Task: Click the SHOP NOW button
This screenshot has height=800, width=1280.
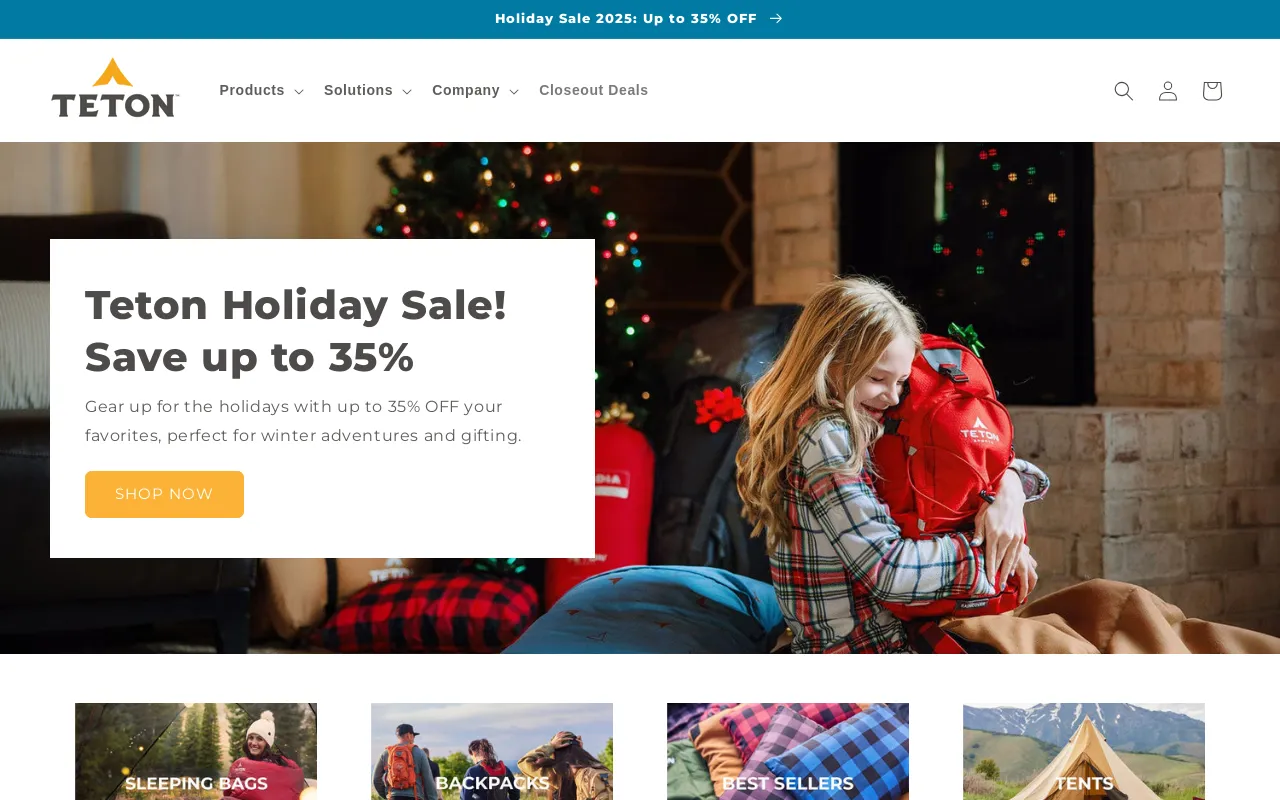Action: pos(164,494)
